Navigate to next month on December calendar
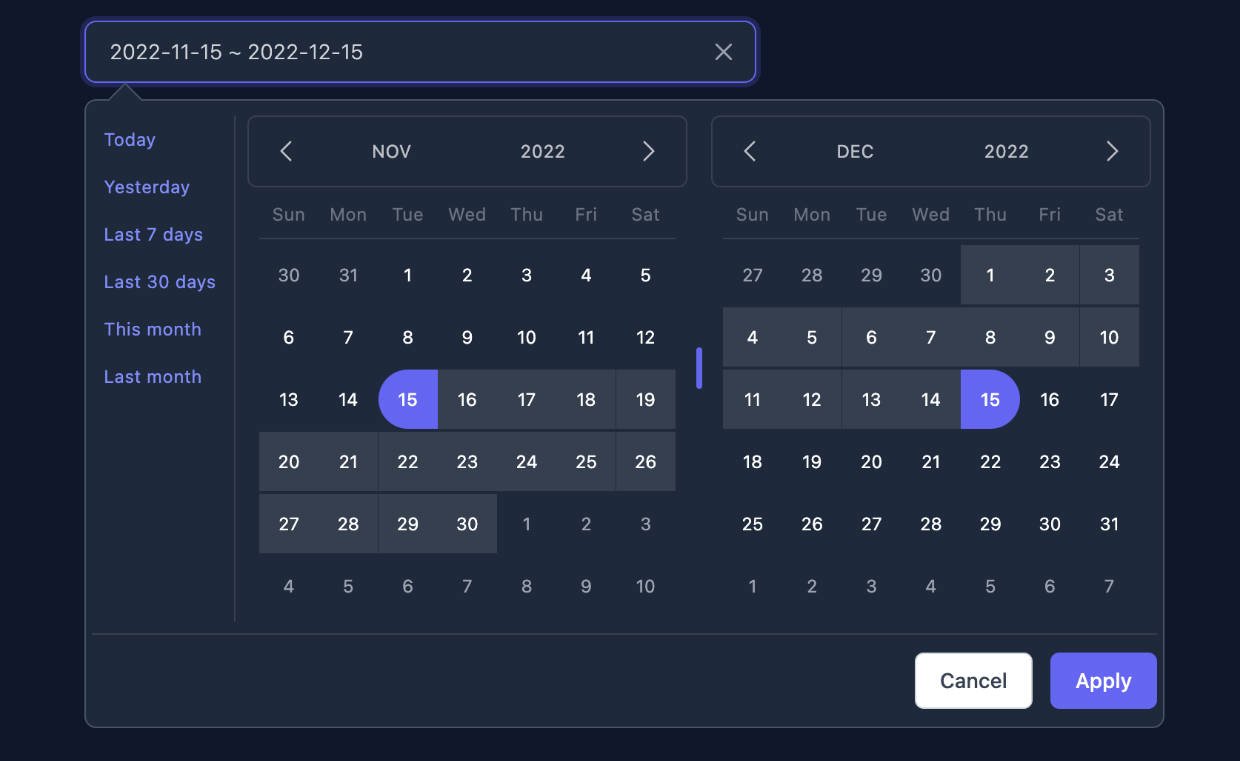Screen dimensions: 1240x761 (x=1112, y=151)
